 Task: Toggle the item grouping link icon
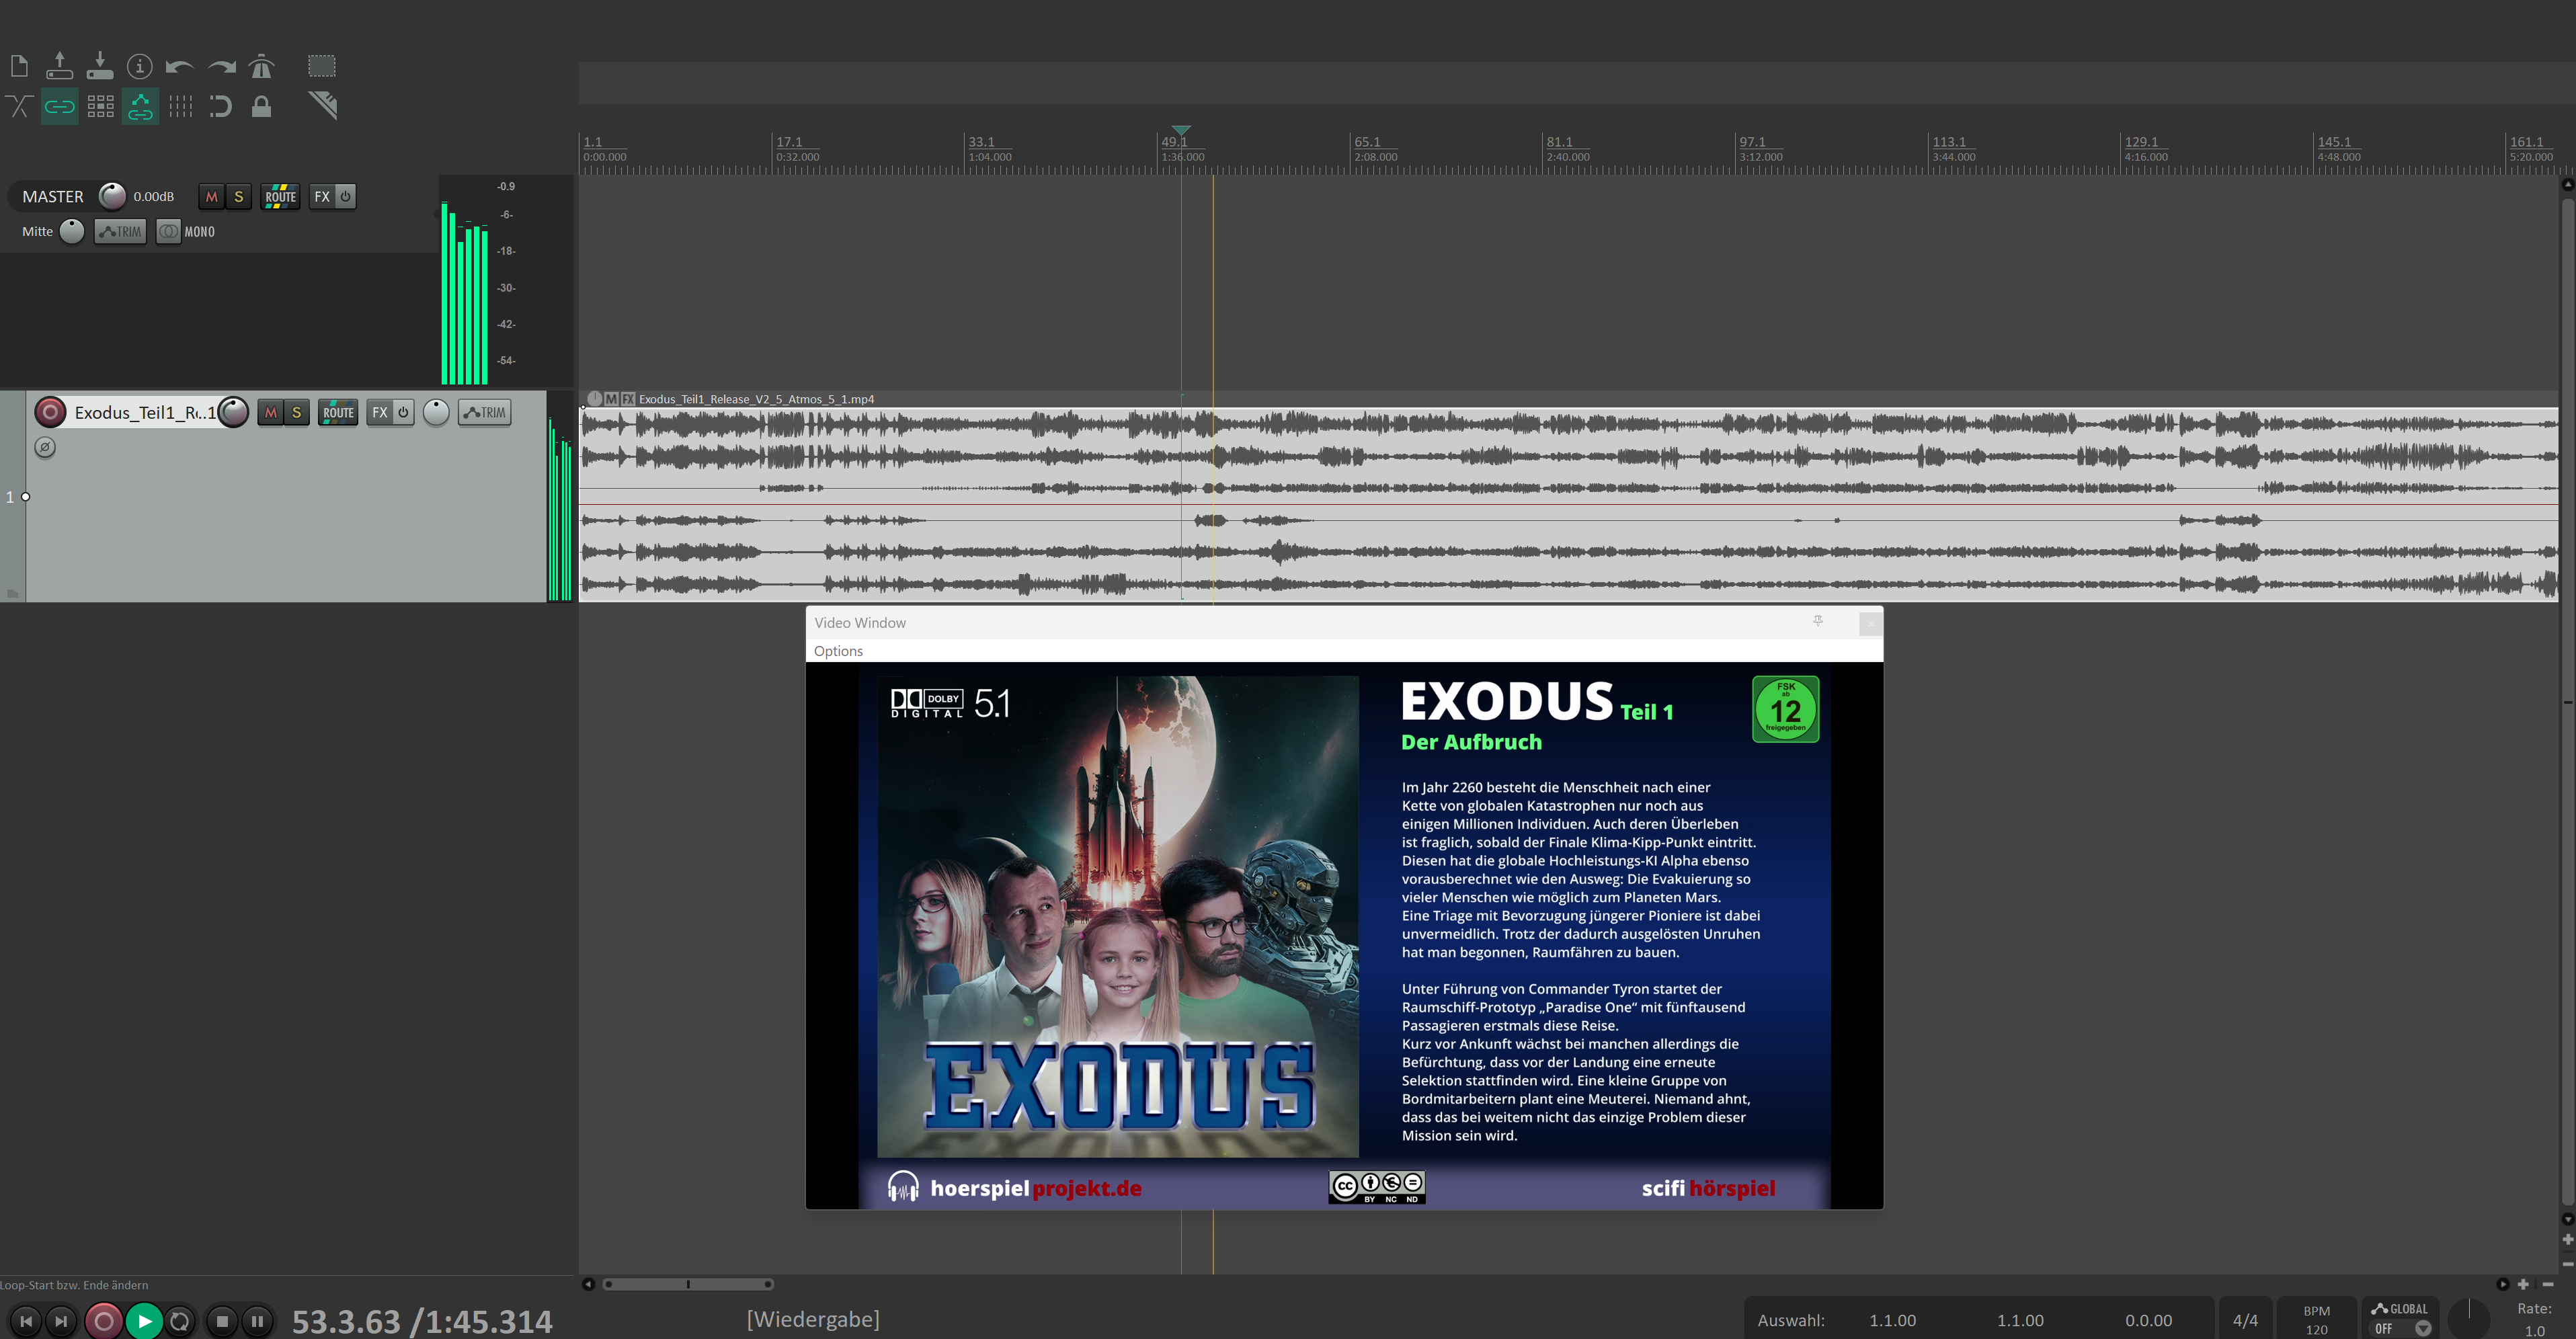click(x=60, y=106)
